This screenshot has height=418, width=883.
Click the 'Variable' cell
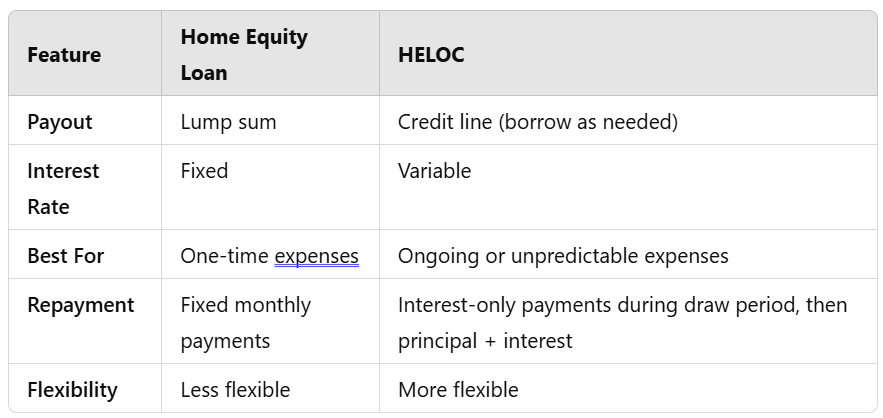434,171
